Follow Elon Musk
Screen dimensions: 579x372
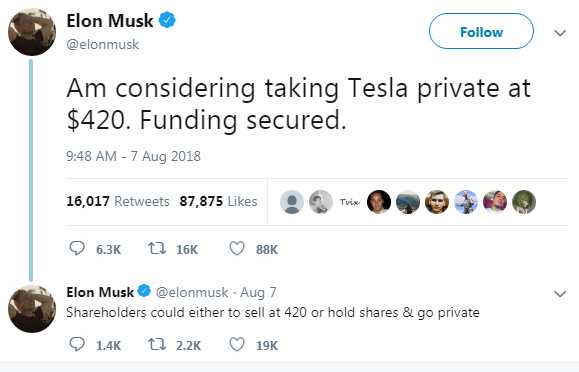(x=481, y=31)
